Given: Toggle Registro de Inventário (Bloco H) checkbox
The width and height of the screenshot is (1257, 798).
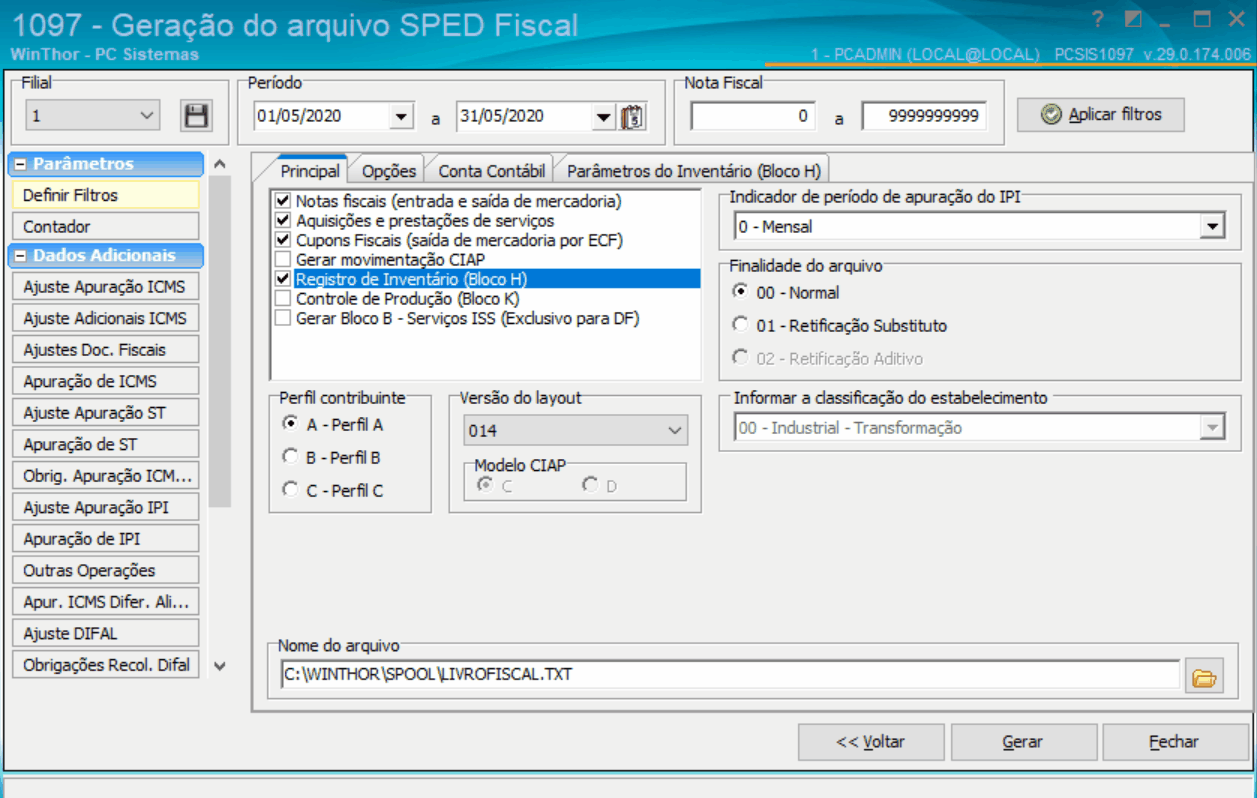Looking at the screenshot, I should click(282, 279).
